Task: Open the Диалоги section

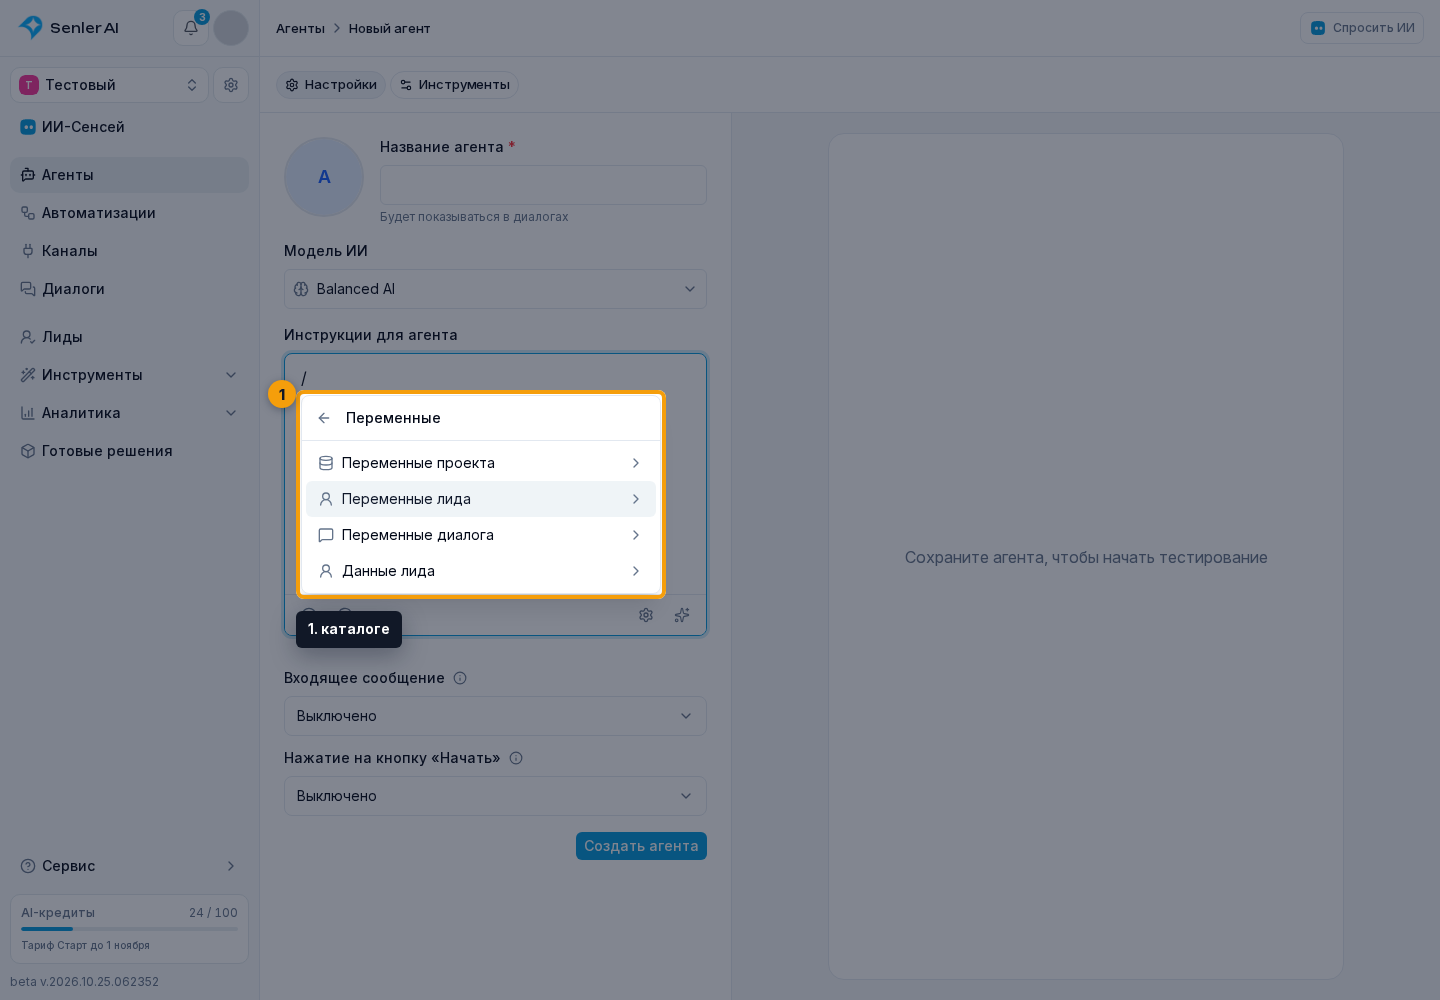Action: tap(129, 289)
